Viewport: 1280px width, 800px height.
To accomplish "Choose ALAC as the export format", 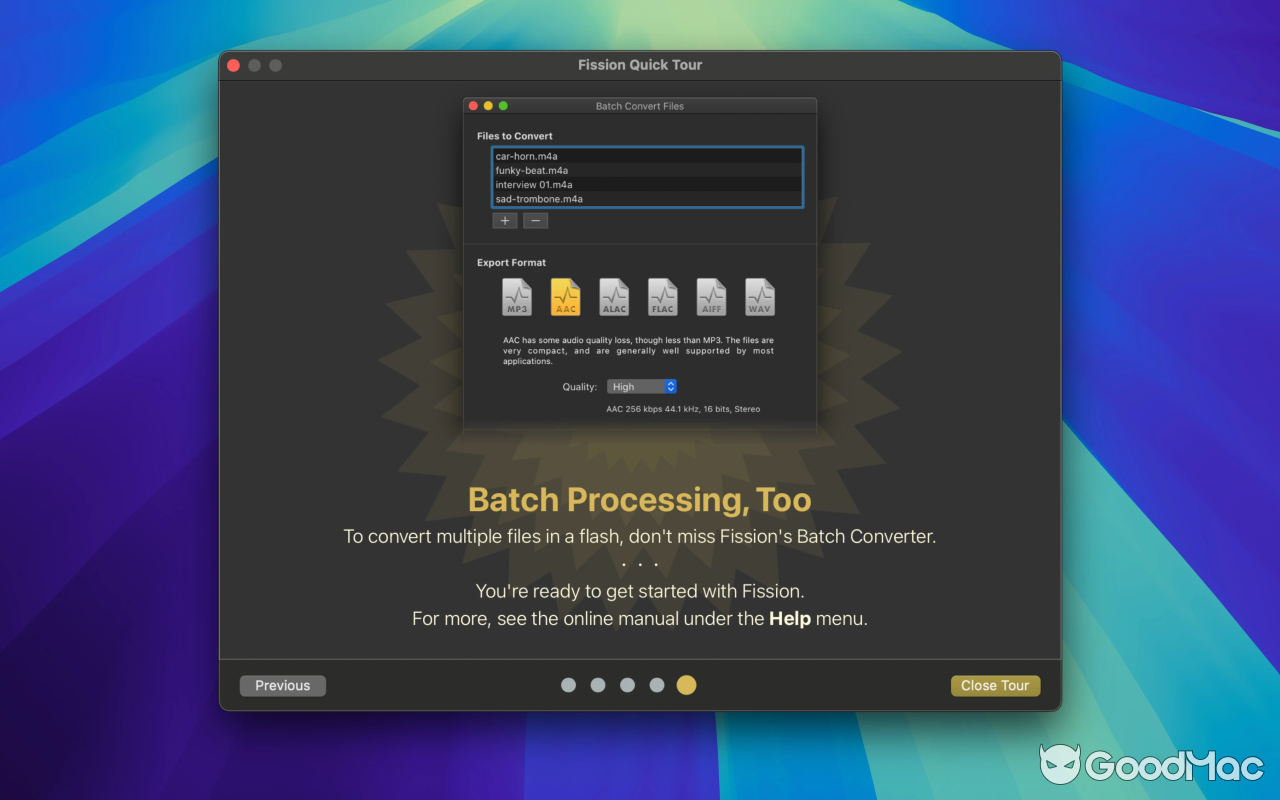I will 614,297.
